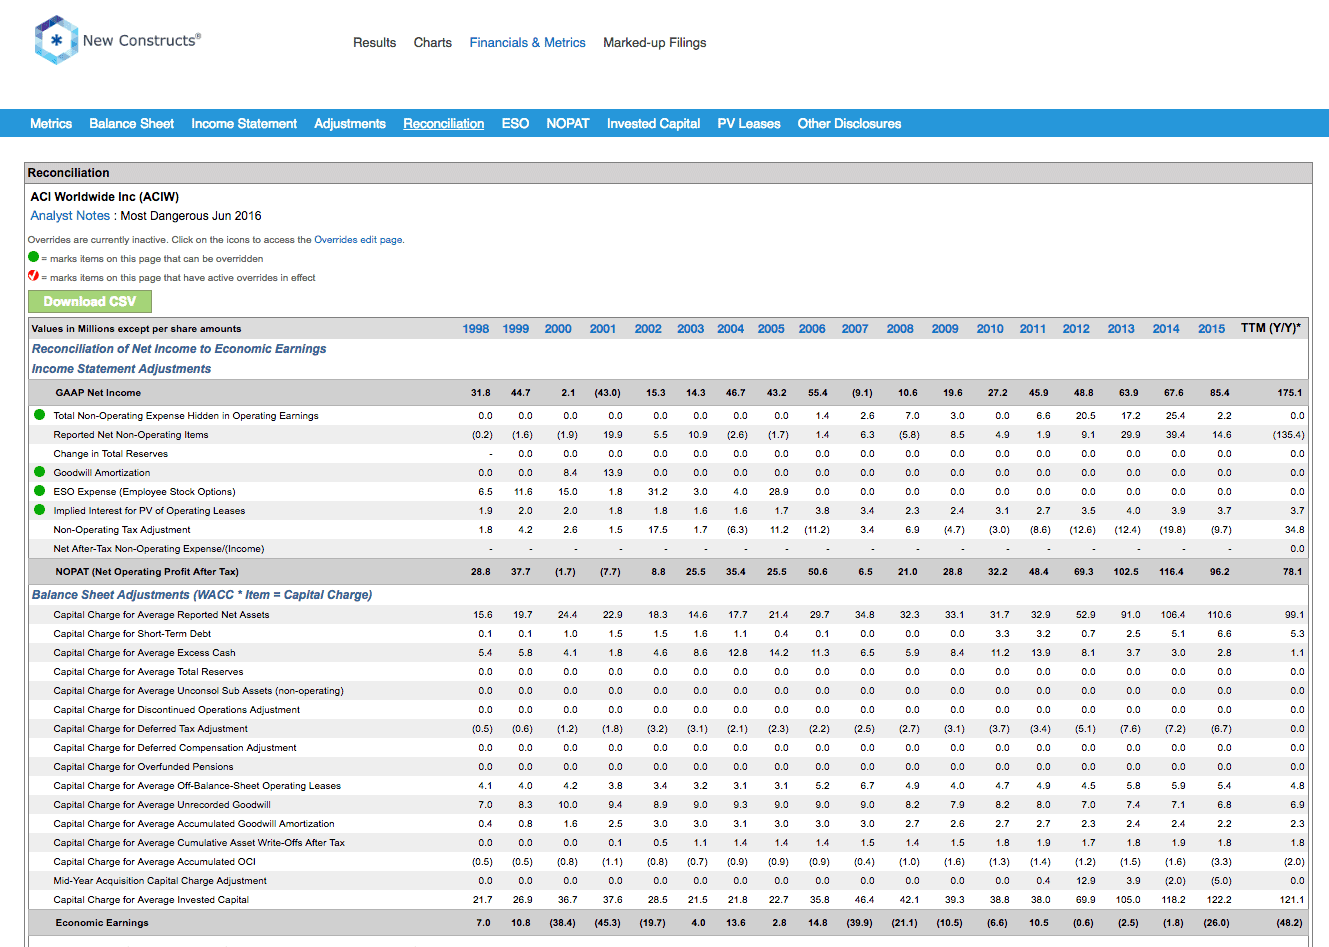Image resolution: width=1329 pixels, height=947 pixels.
Task: Go to the NOPAT tab
Action: [568, 124]
